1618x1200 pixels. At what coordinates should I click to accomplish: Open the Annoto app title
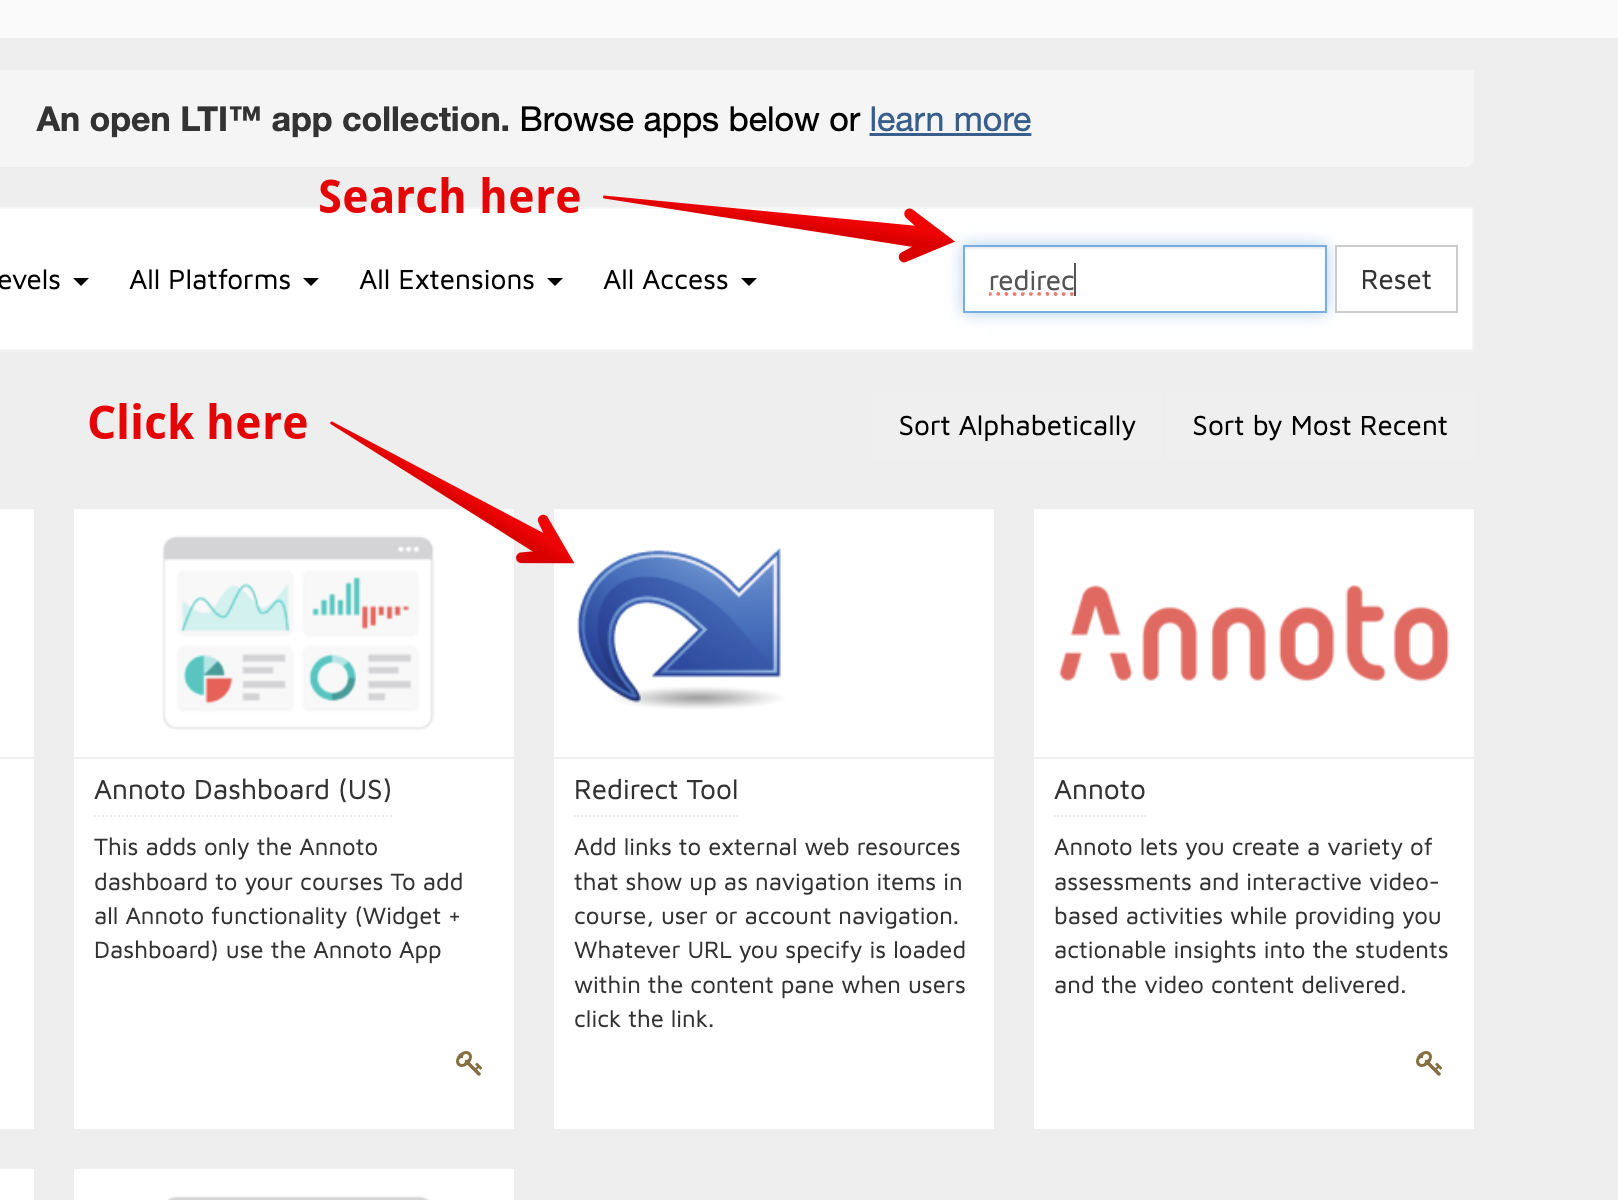pos(1099,790)
